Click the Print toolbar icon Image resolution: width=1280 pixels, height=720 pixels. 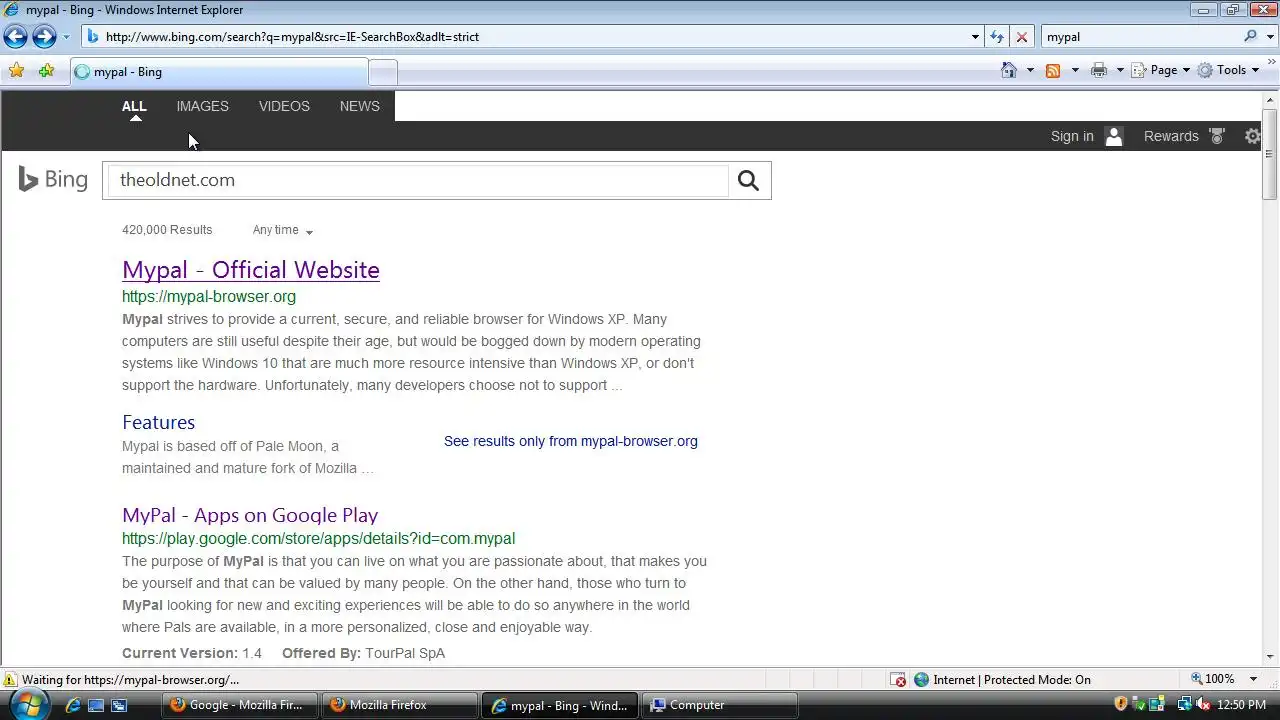point(1099,70)
